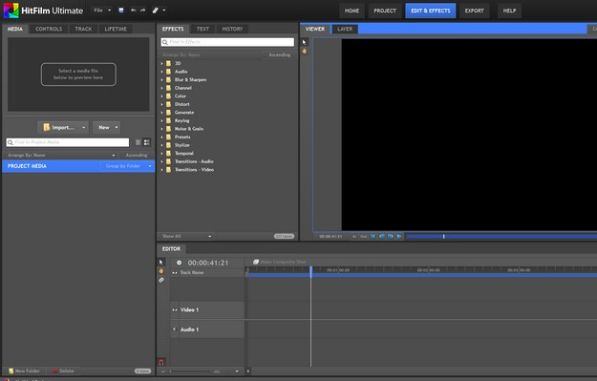Expand the Blur & Sharpen effects folder
Image resolution: width=597 pixels, height=381 pixels.
pyautogui.click(x=162, y=80)
